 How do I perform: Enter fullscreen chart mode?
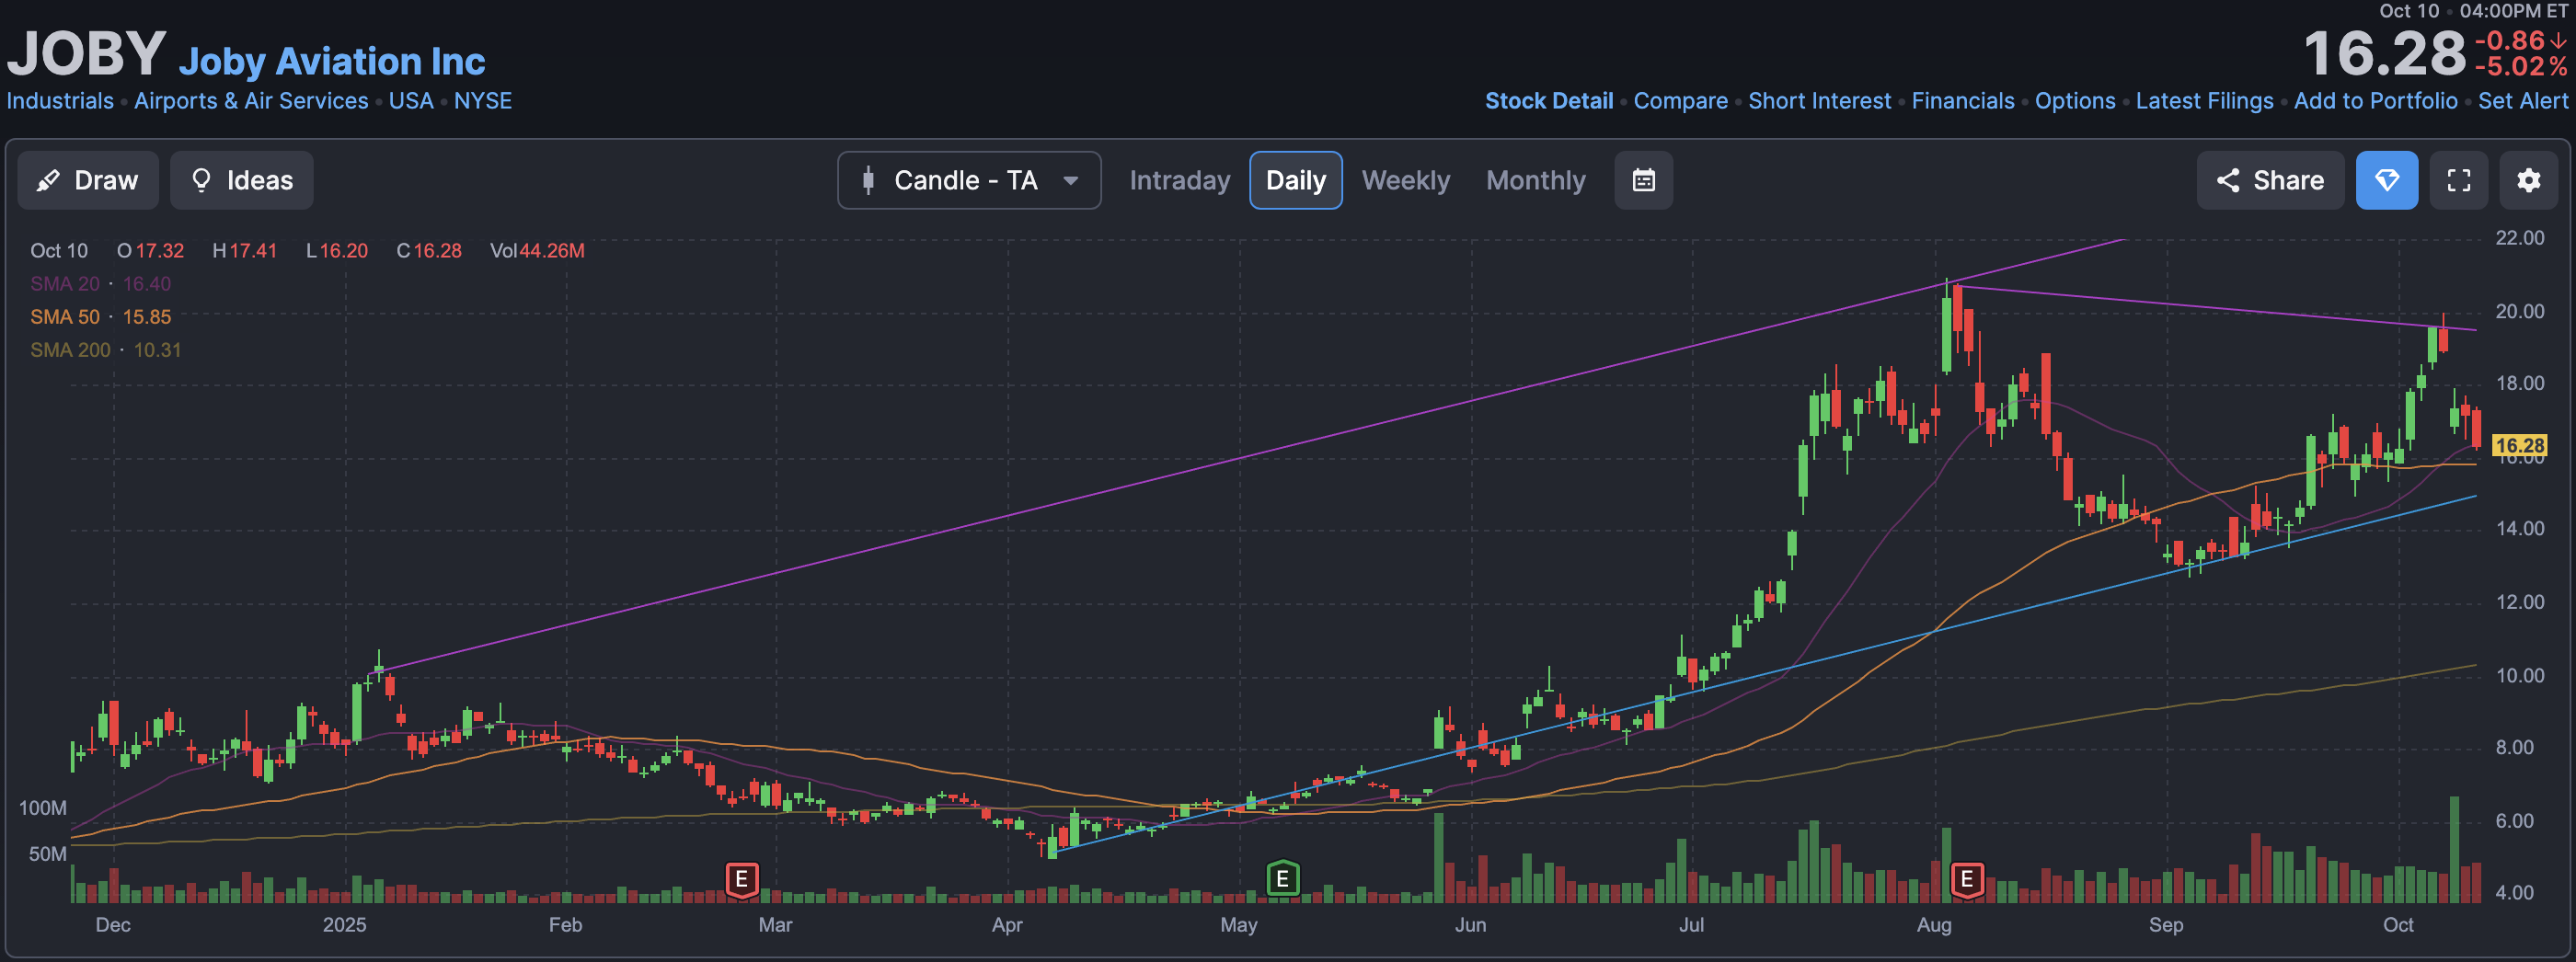tap(2458, 180)
